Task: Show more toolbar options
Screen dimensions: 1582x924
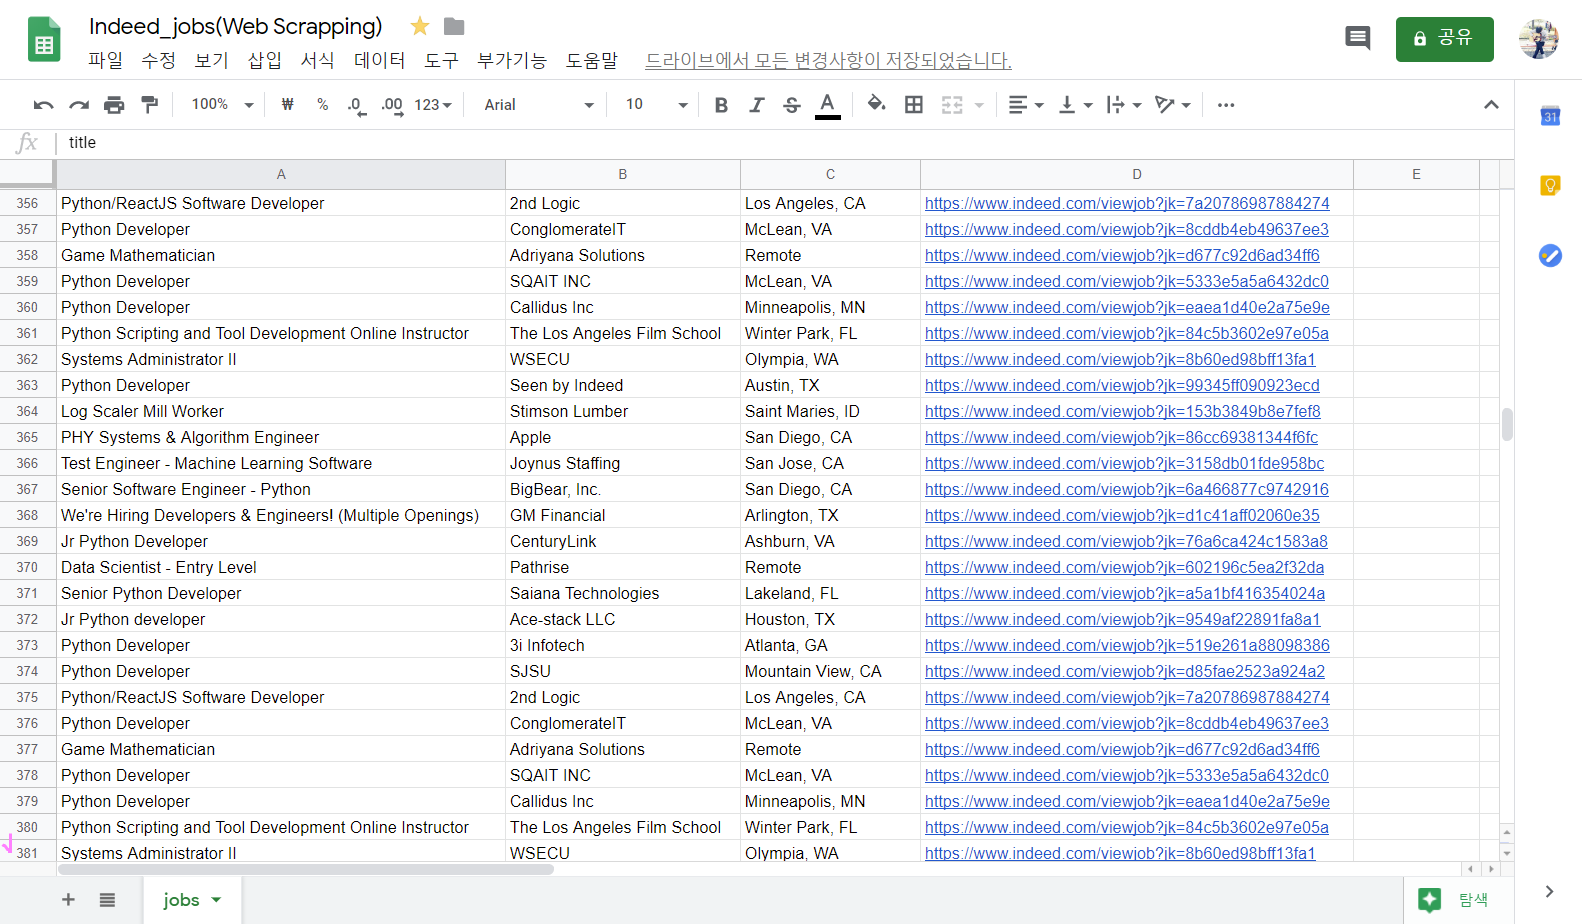Action: click(x=1226, y=105)
